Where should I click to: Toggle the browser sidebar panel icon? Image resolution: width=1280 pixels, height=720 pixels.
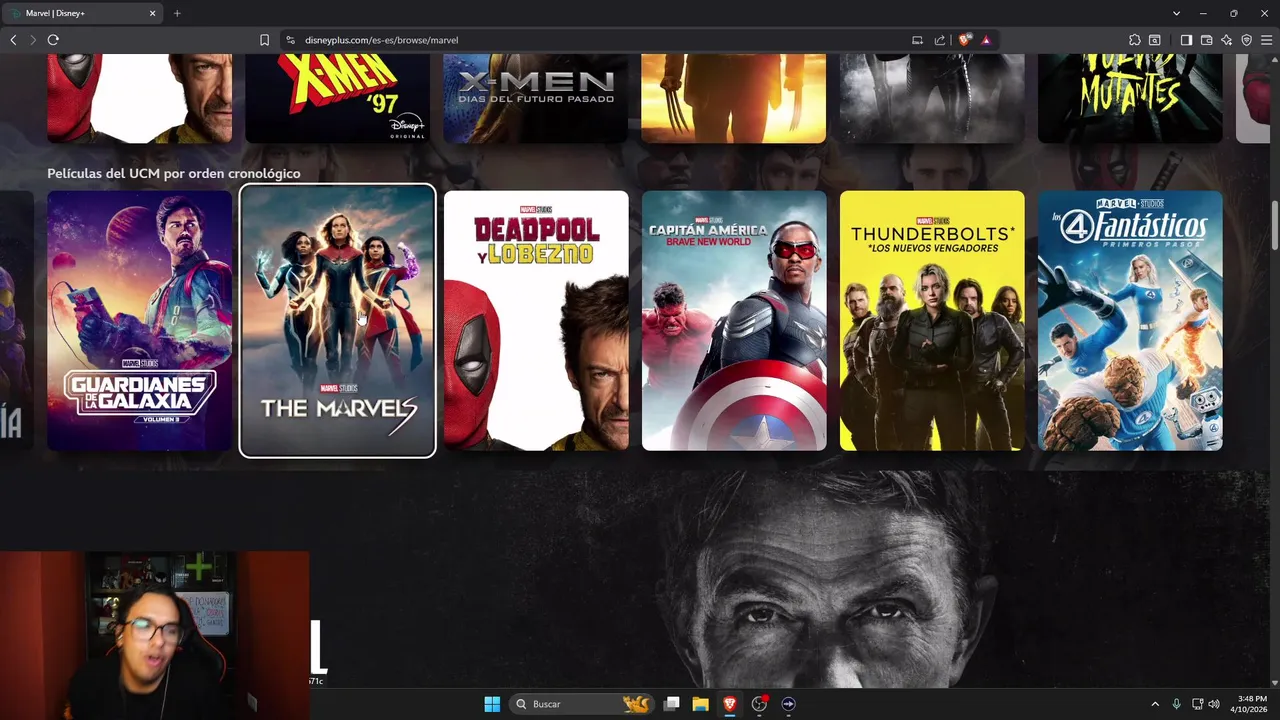coord(1186,40)
